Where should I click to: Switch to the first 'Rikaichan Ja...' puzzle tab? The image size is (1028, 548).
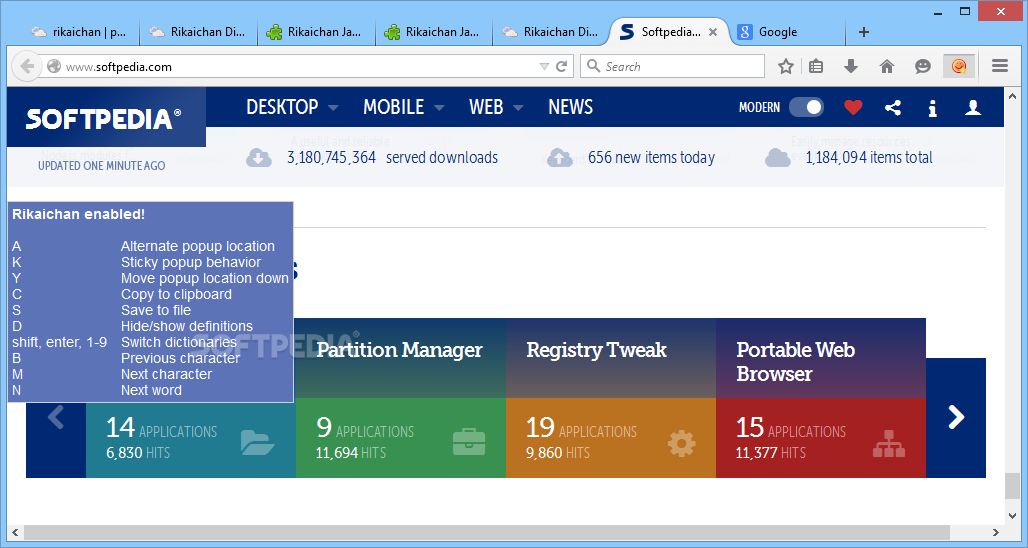pyautogui.click(x=317, y=31)
